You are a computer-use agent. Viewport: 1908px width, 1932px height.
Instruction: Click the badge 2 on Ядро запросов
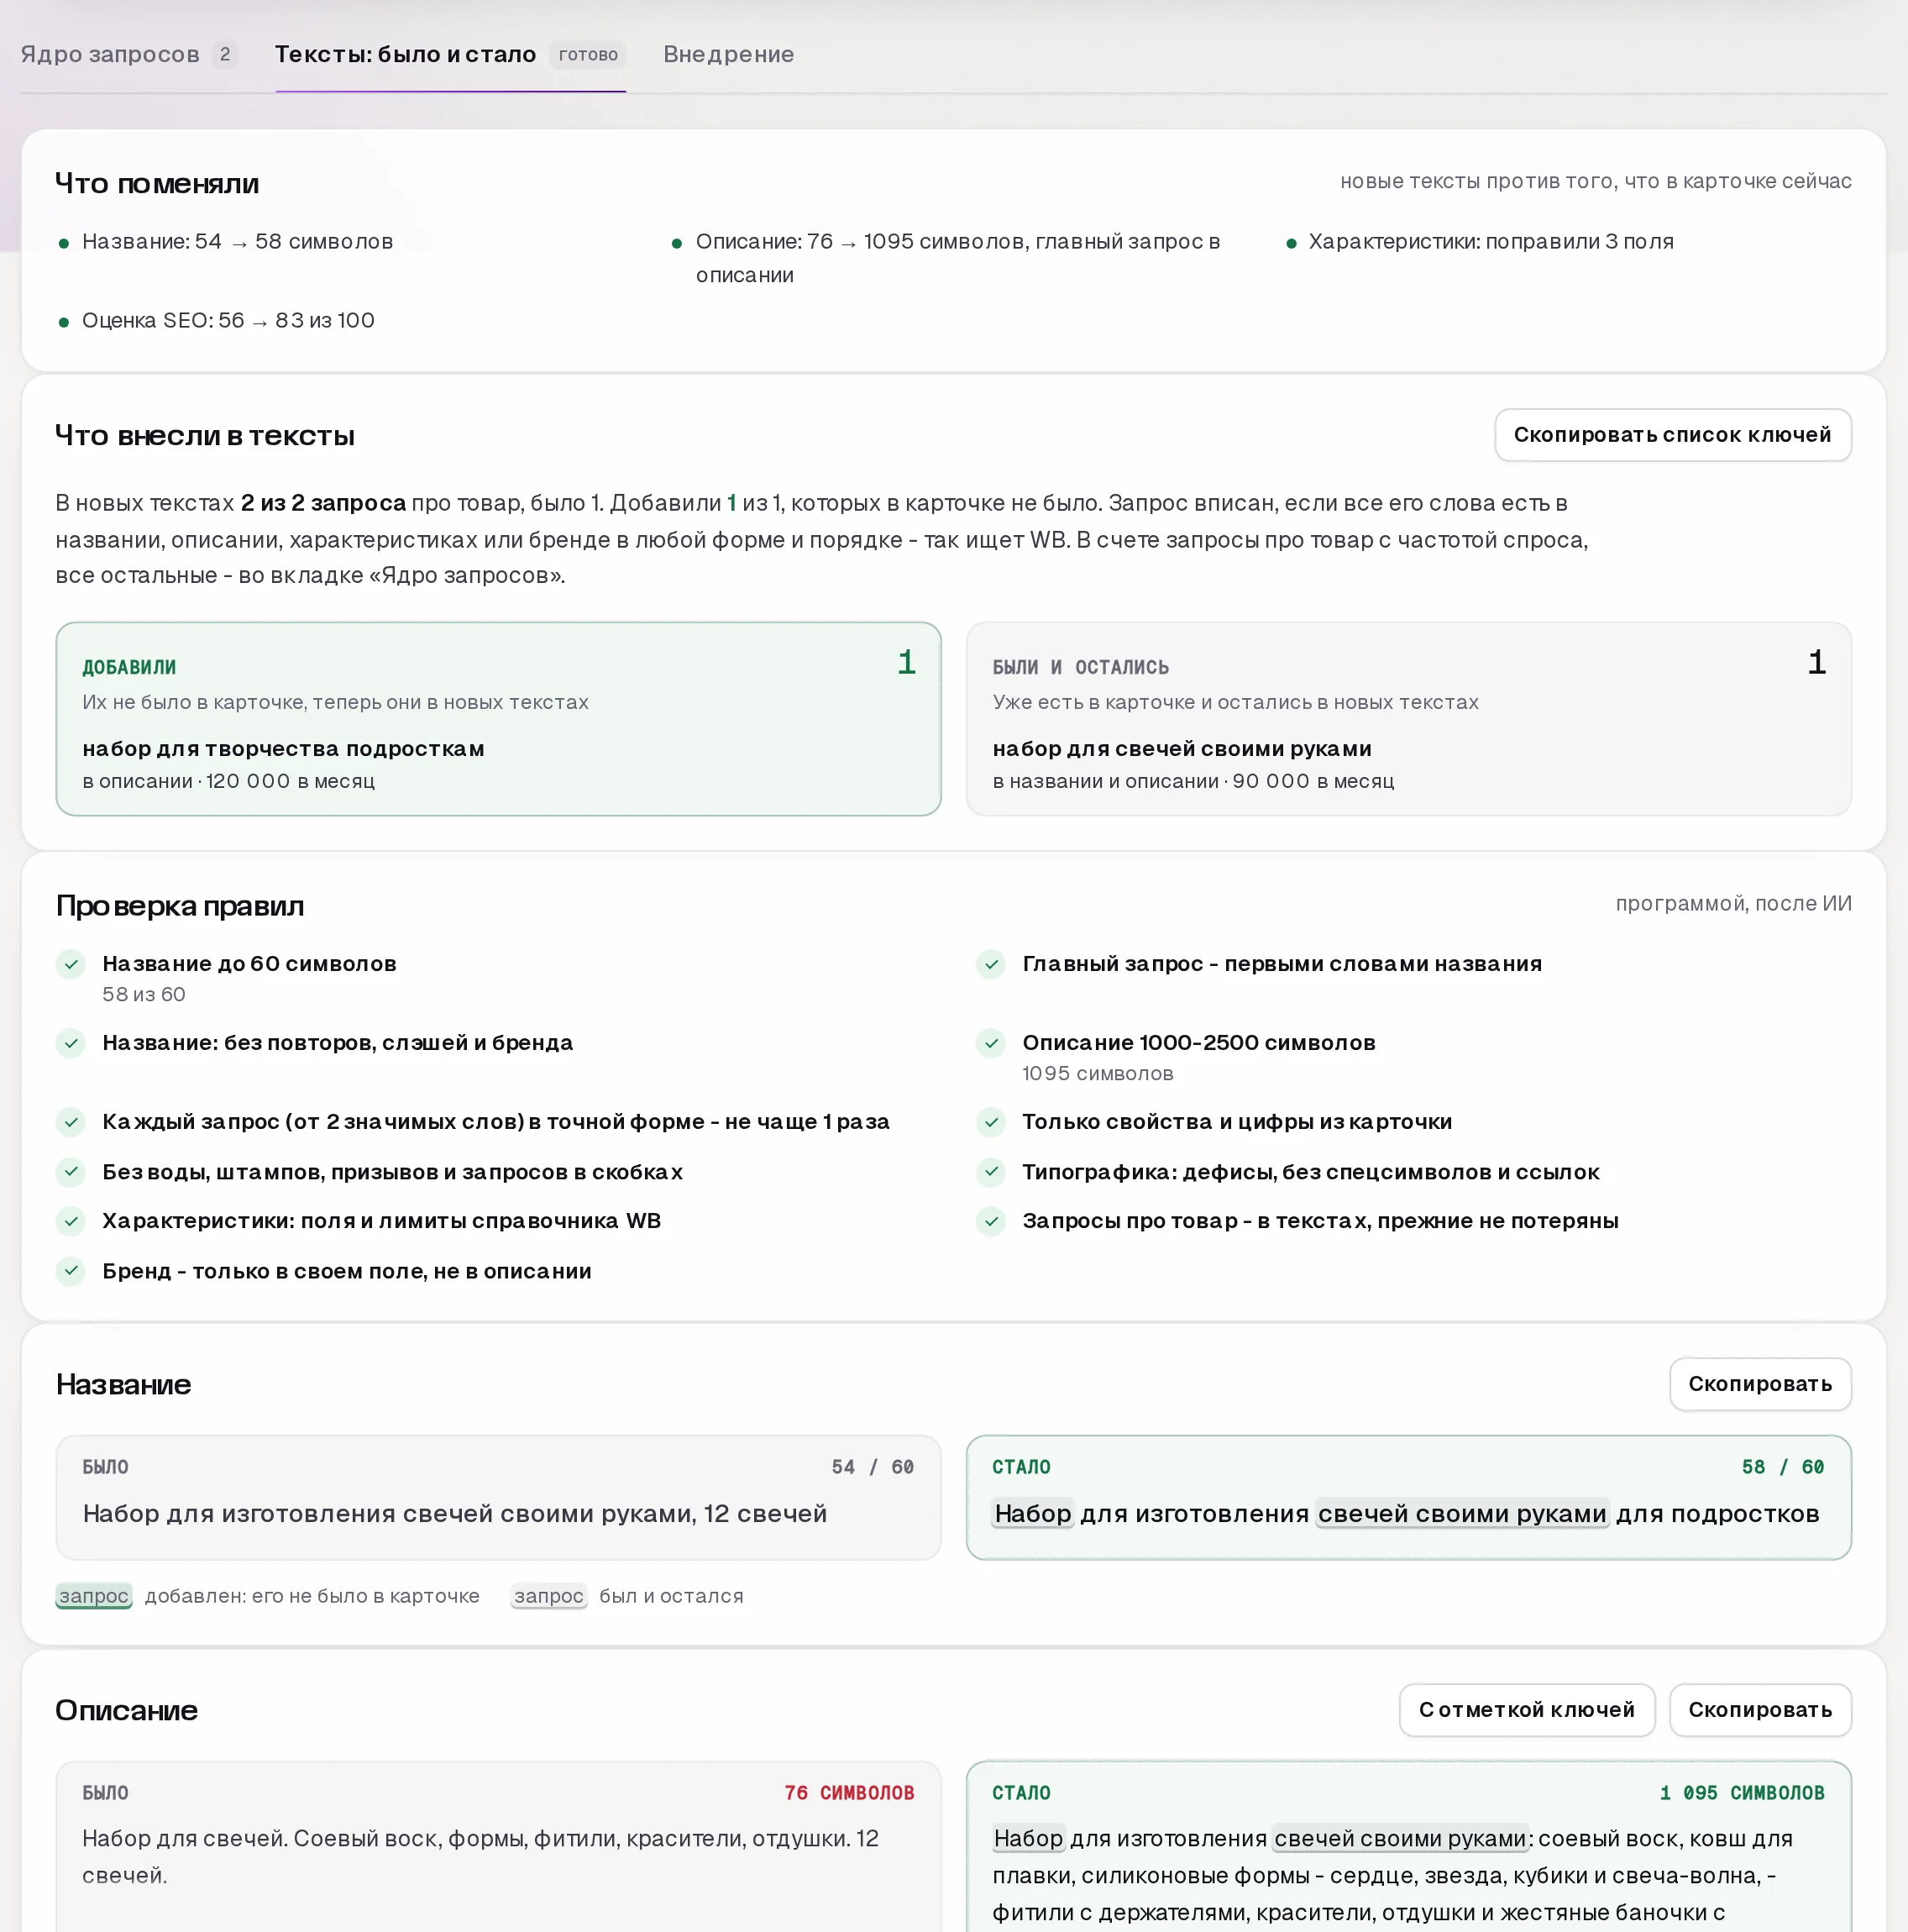coord(225,54)
